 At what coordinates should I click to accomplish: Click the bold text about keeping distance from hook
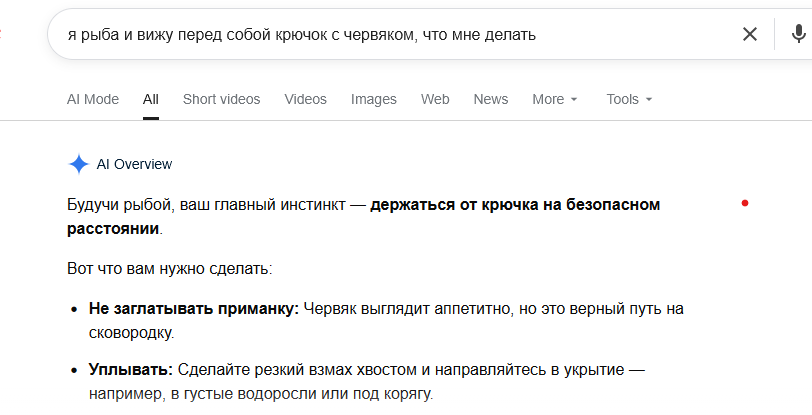pyautogui.click(x=364, y=217)
